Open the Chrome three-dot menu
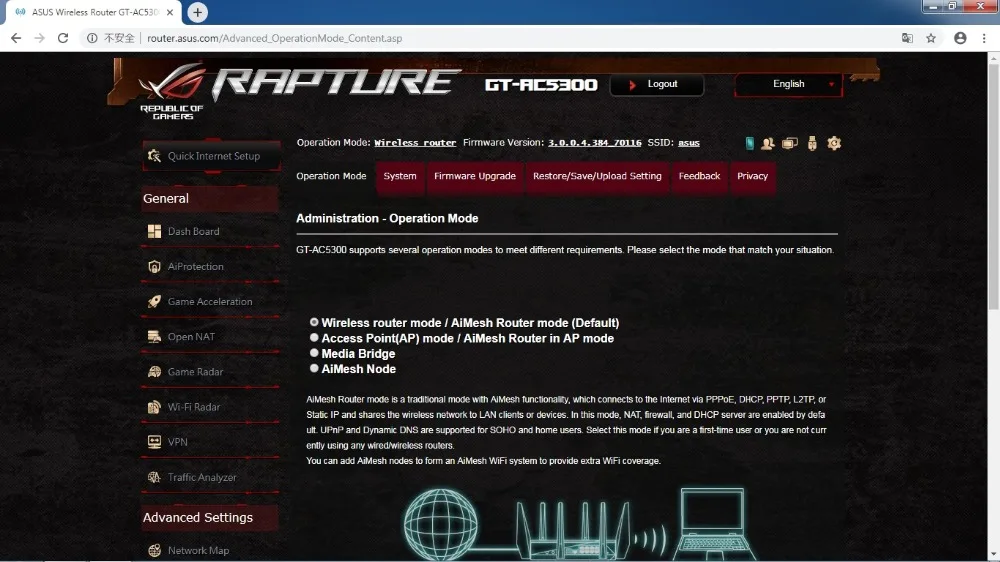The image size is (1000, 562). [x=984, y=38]
